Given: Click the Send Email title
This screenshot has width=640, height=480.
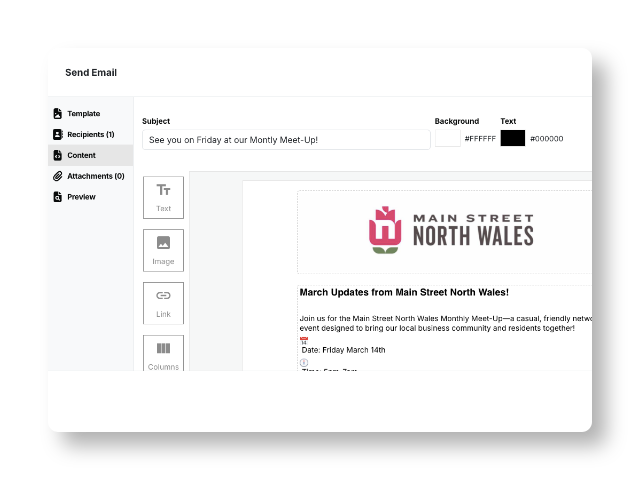Looking at the screenshot, I should [x=91, y=73].
